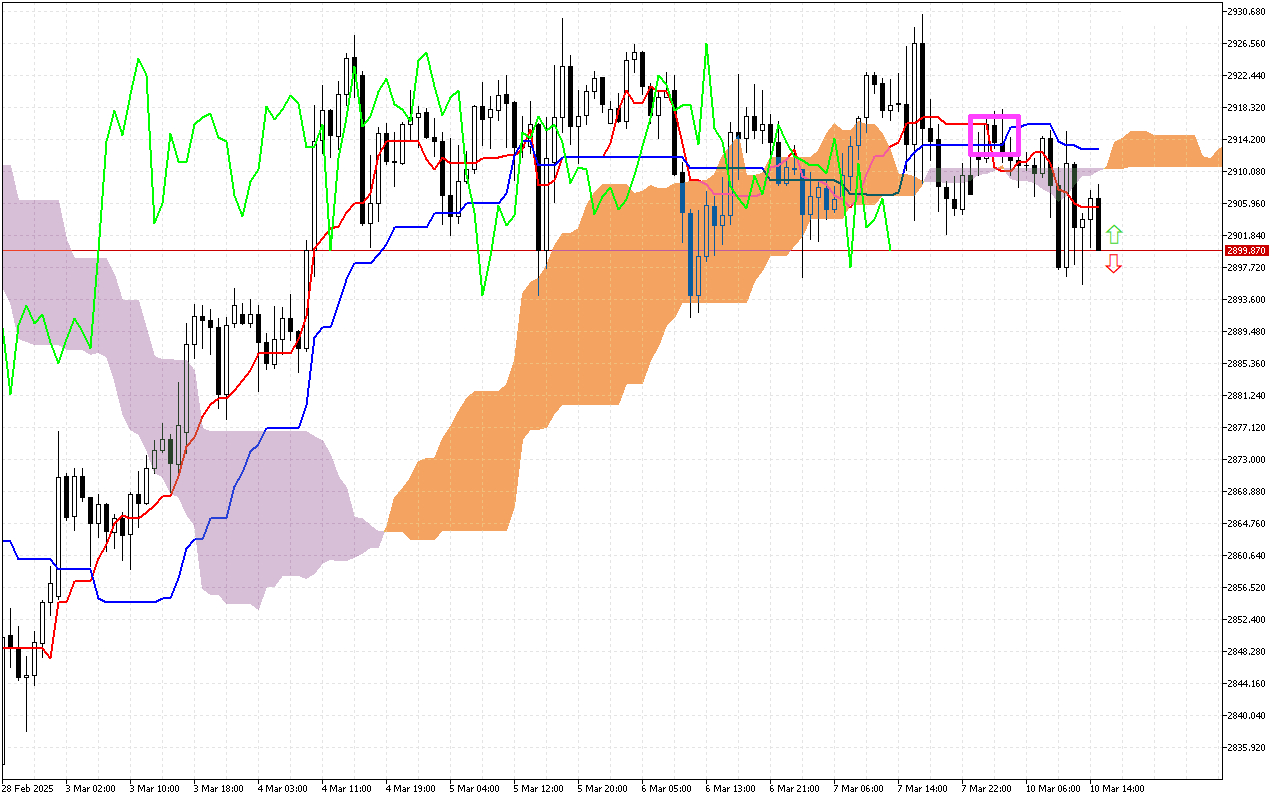Choose the 2868.880 price value

tap(1247, 491)
